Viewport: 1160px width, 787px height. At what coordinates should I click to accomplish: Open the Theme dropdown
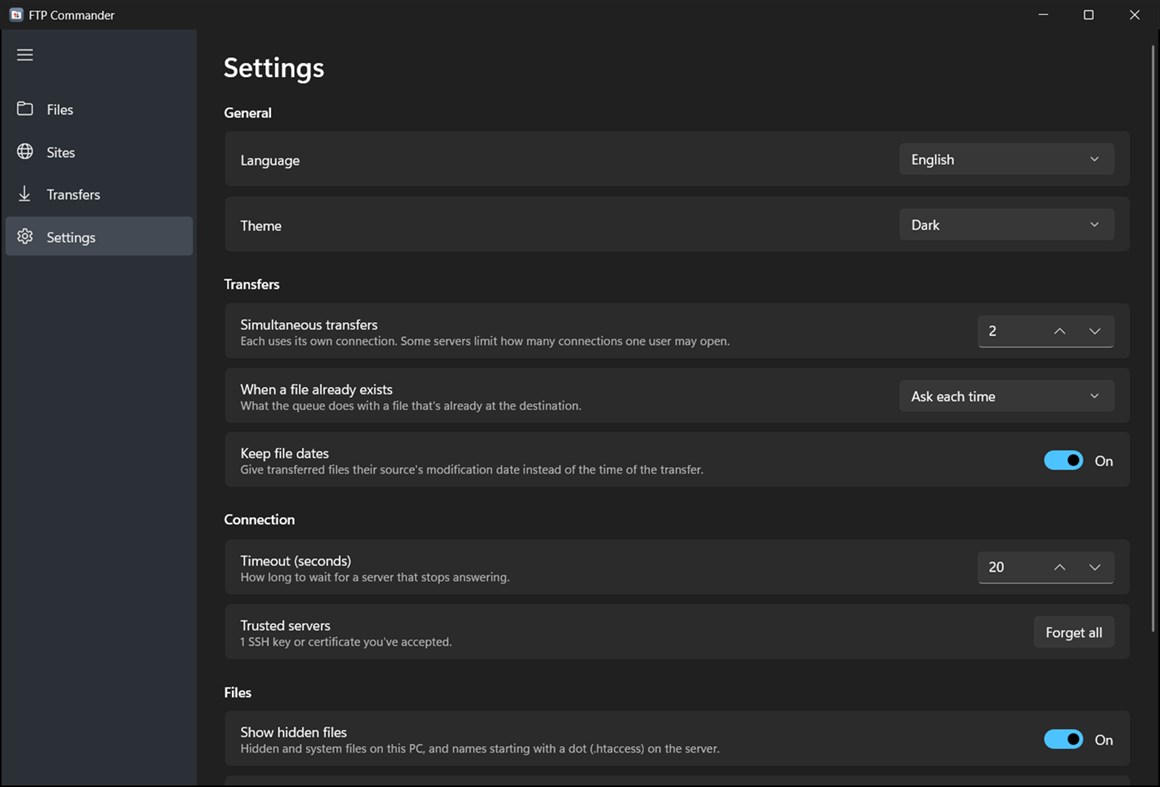point(1006,225)
